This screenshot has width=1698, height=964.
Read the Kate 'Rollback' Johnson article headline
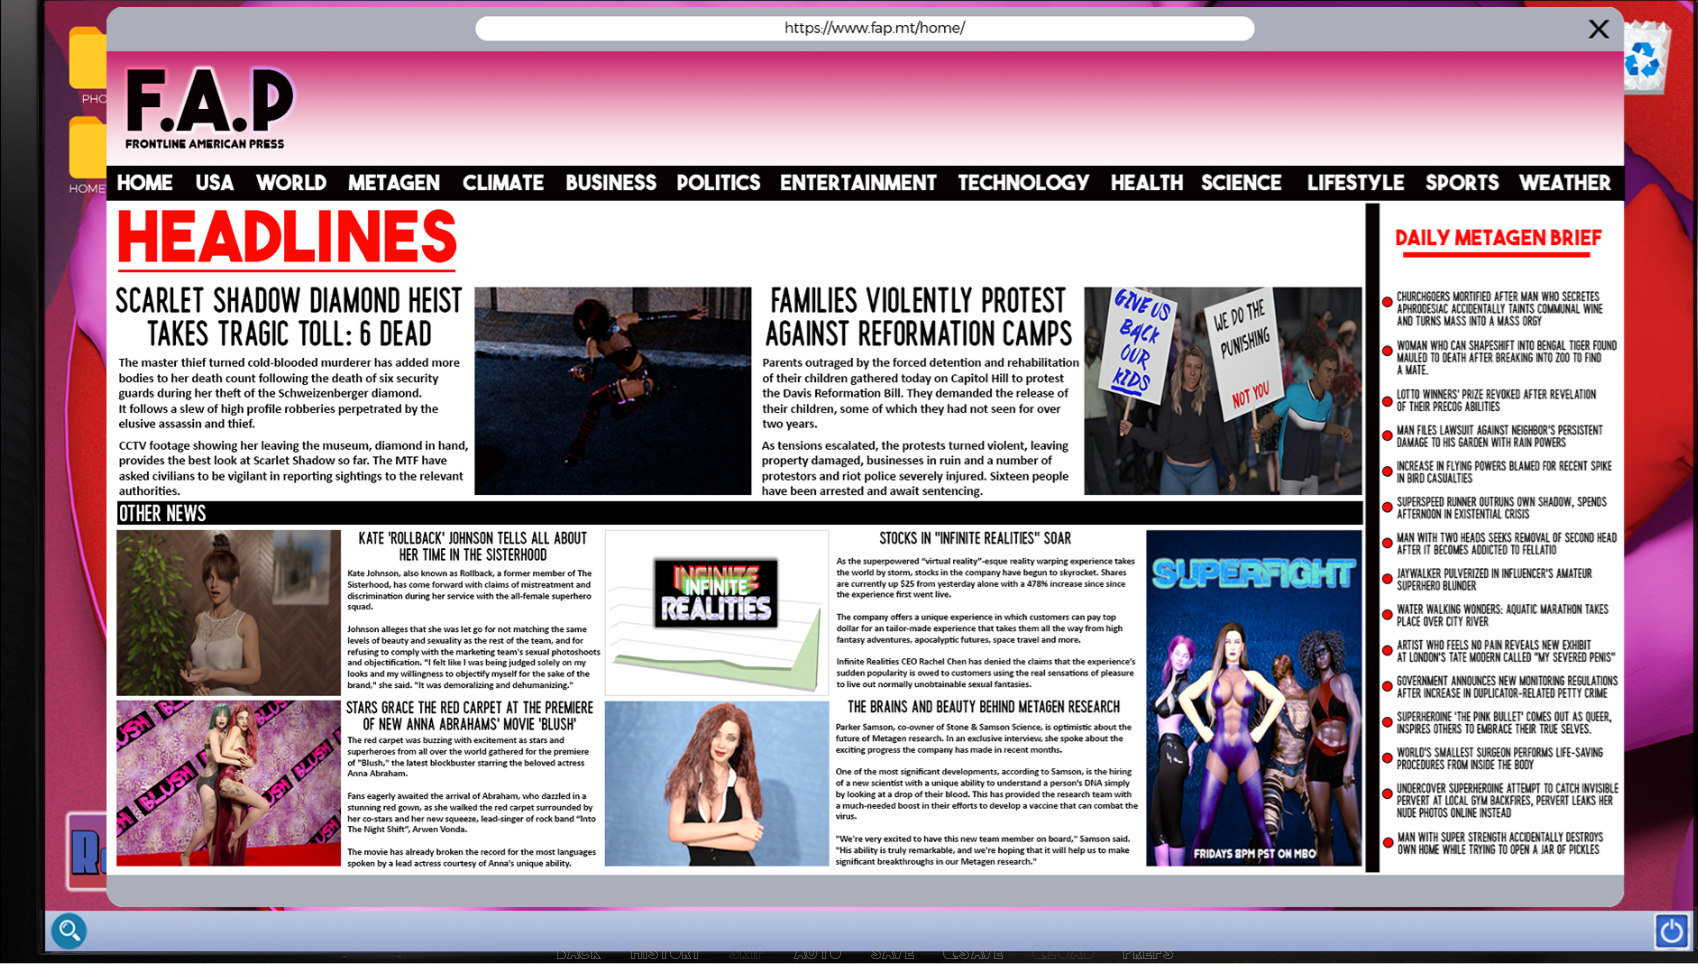tap(472, 546)
